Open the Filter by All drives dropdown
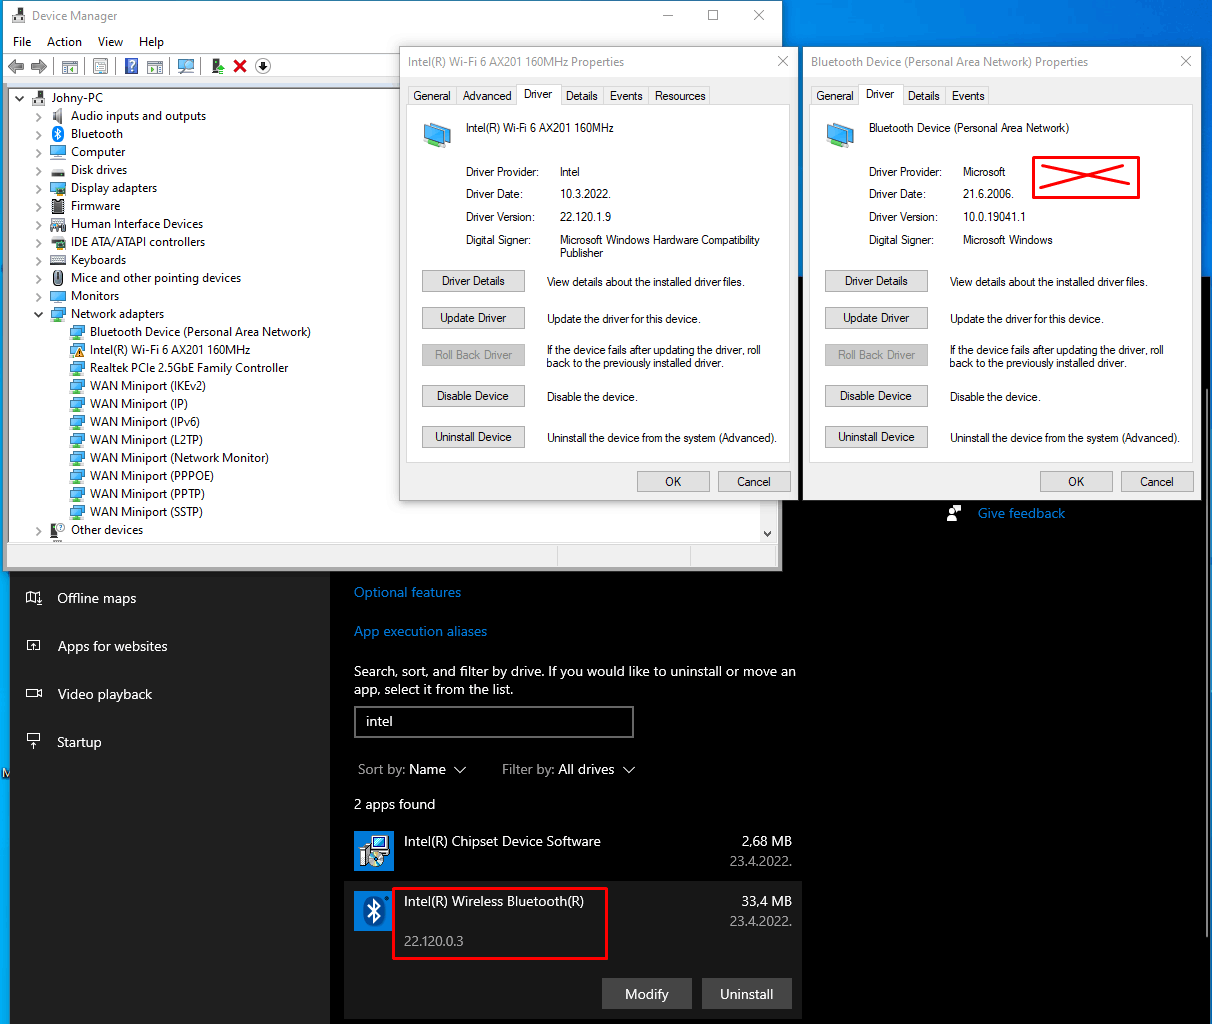This screenshot has height=1024, width=1212. [x=569, y=769]
